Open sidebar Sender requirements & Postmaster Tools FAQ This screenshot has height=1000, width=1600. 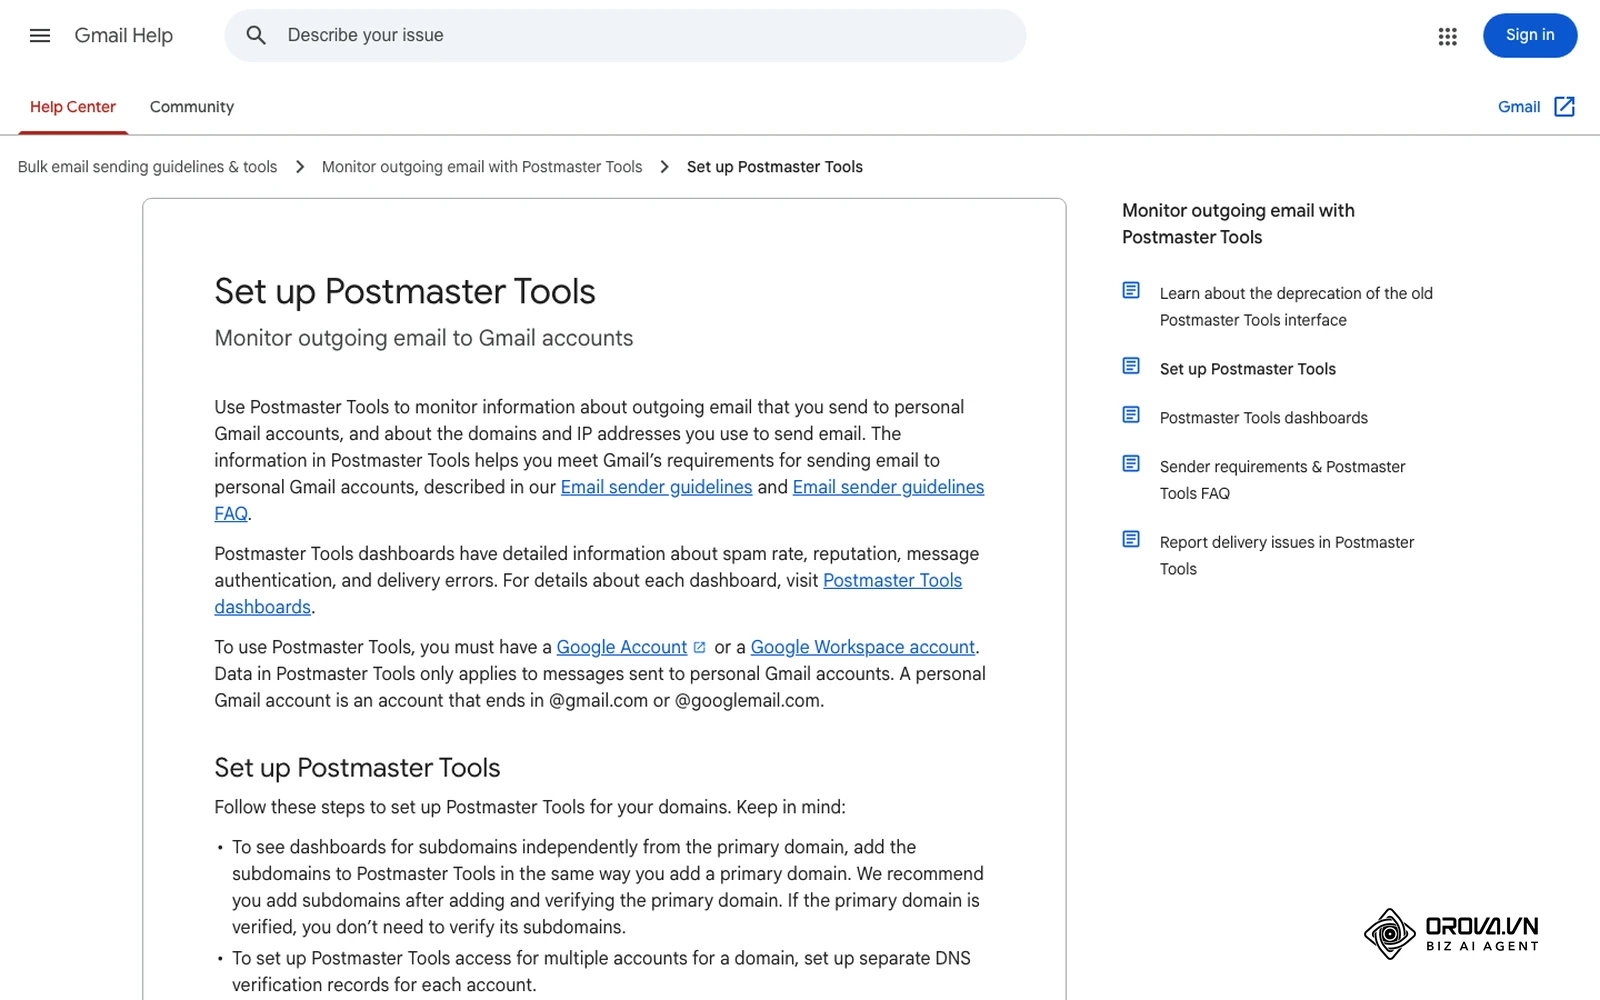click(1282, 480)
